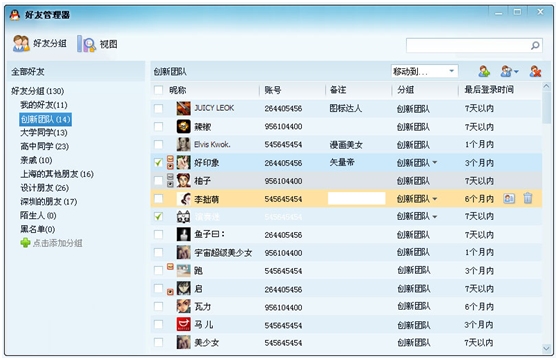Select 设计朋友 (26) group
Viewport: 558px width, 360px height.
point(44,188)
